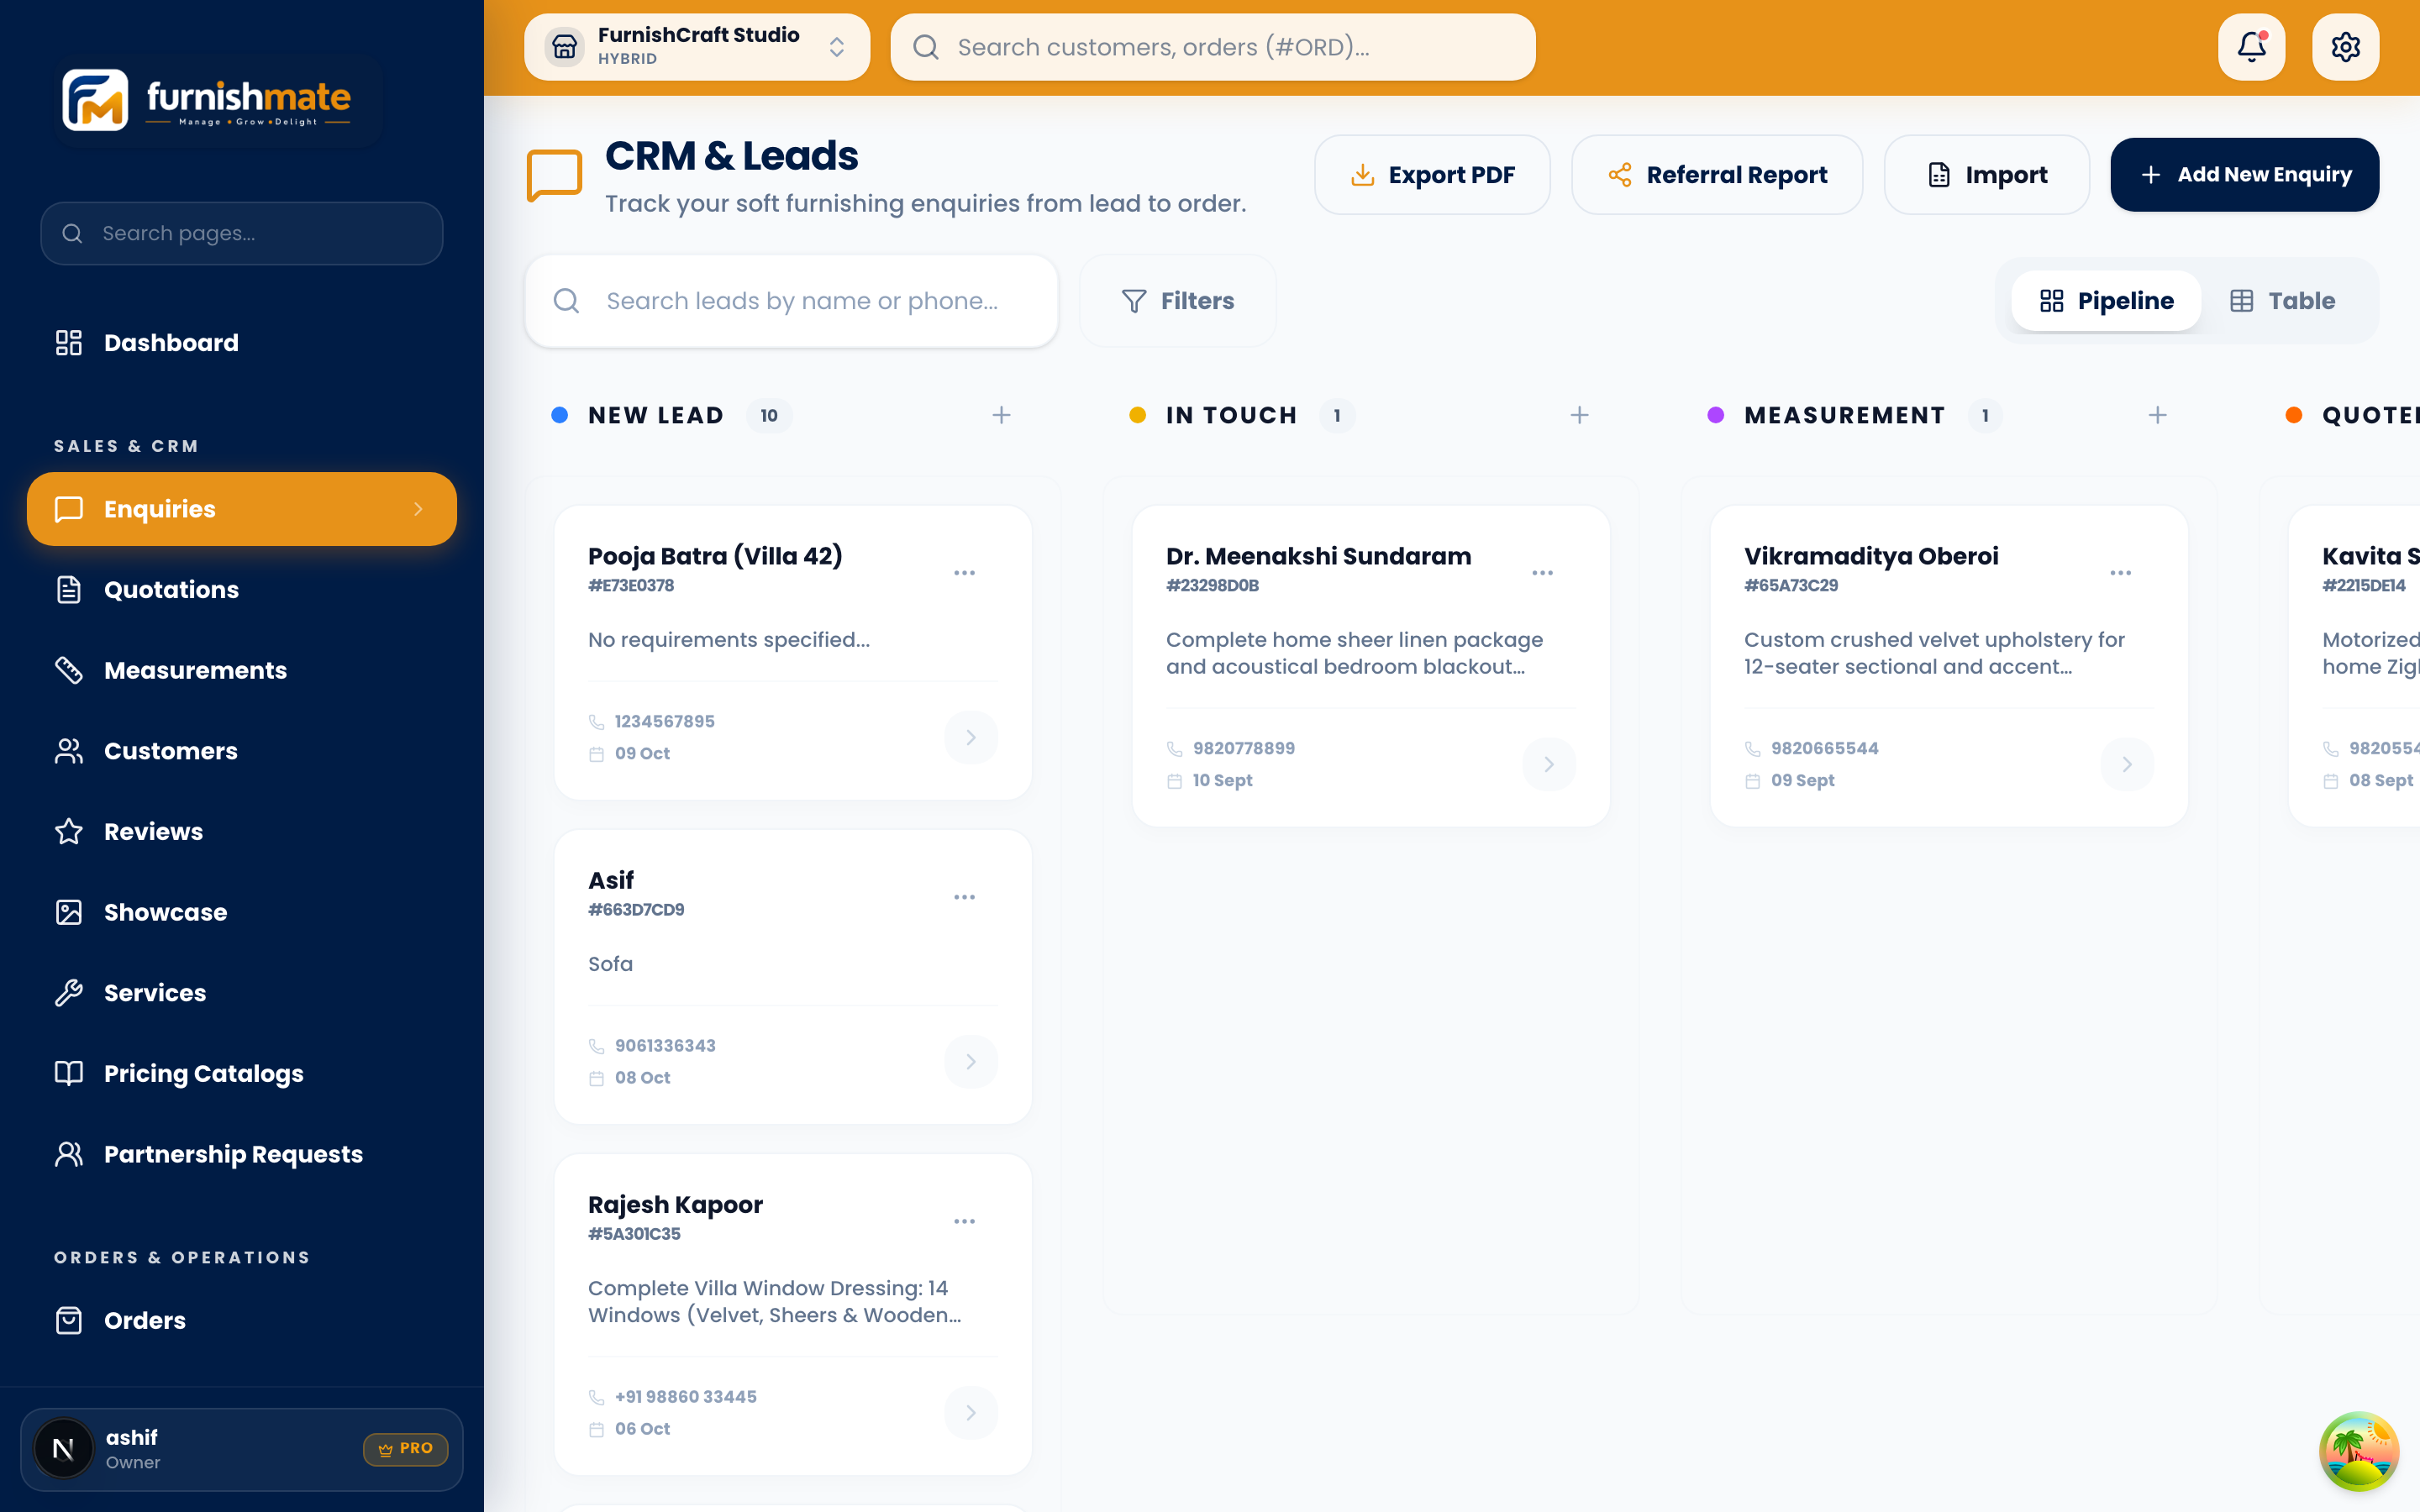Expand the FurnishCraft Studio selector arrows
Screen dimensions: 2420x1512
[837, 47]
